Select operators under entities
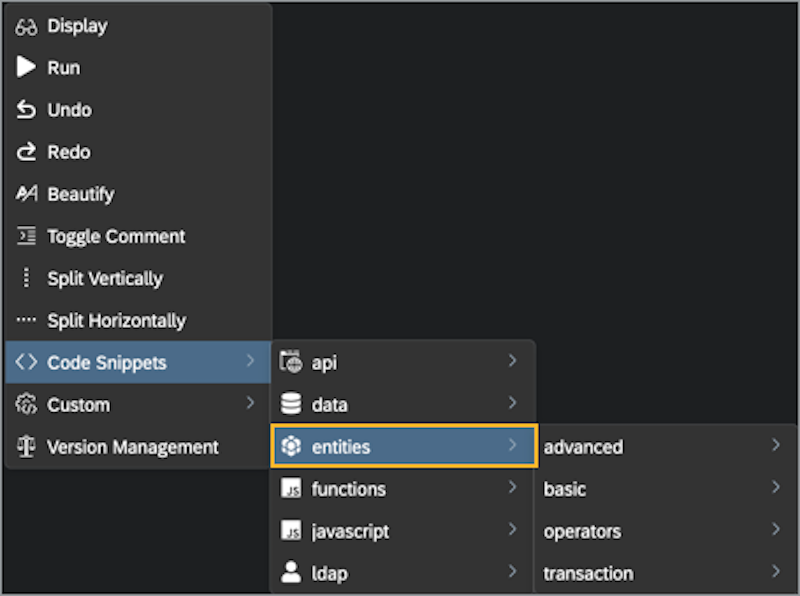 coord(666,531)
